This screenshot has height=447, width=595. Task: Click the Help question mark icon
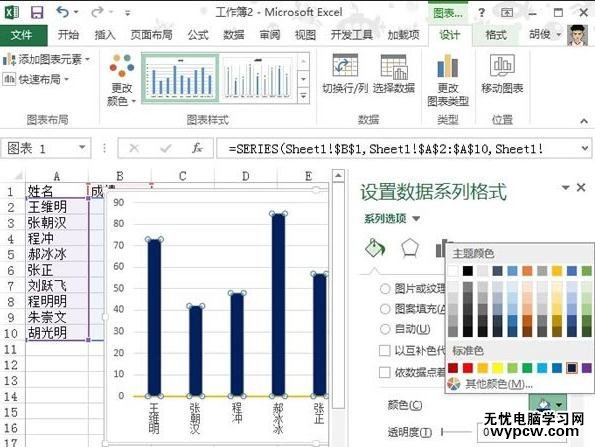click(482, 13)
